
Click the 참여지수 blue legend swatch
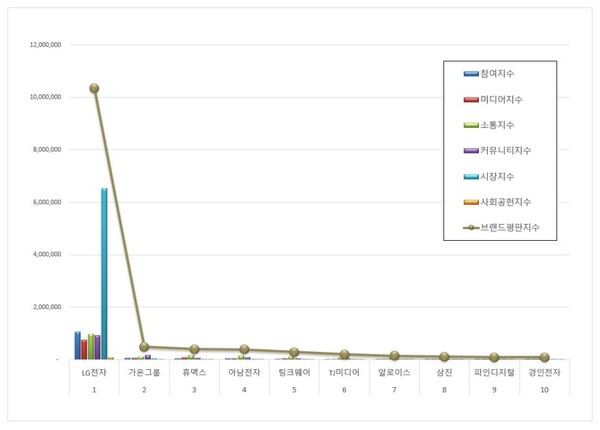point(469,74)
